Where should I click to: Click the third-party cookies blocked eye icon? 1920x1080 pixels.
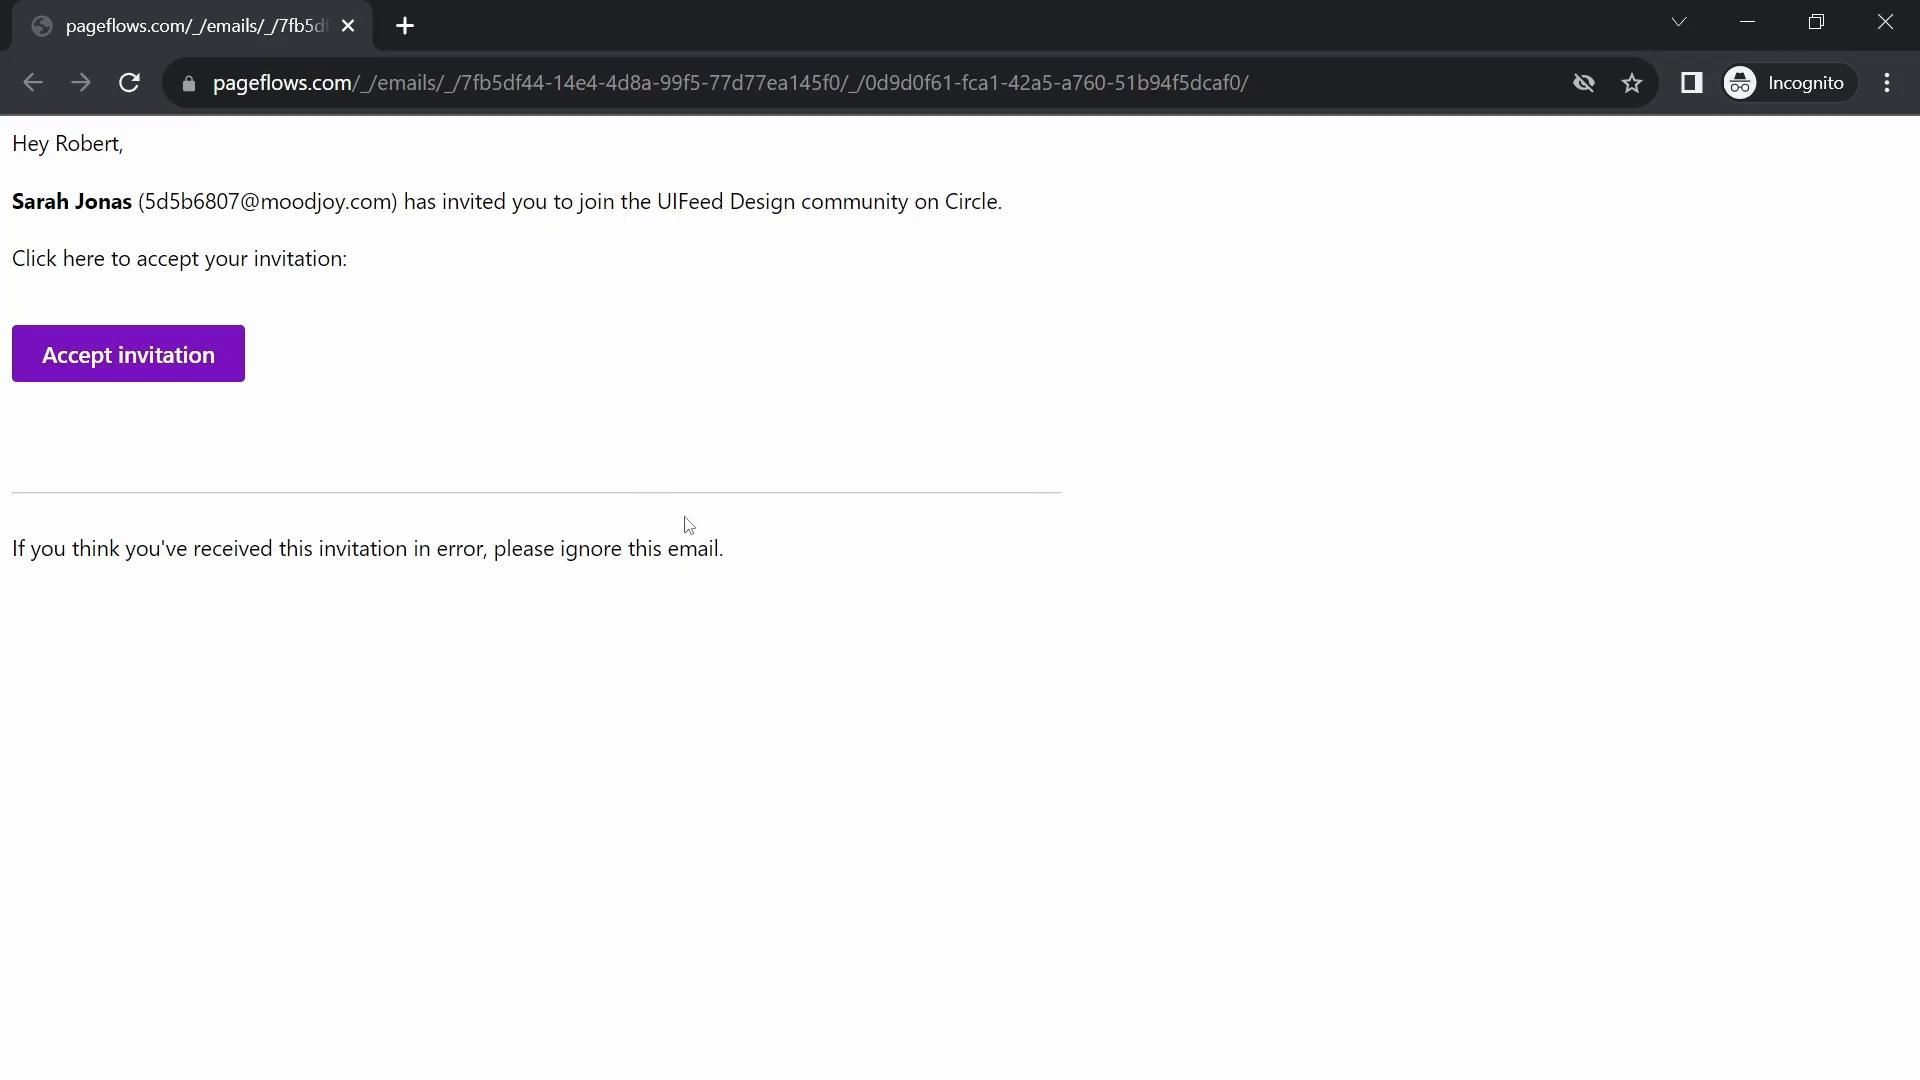[1583, 83]
